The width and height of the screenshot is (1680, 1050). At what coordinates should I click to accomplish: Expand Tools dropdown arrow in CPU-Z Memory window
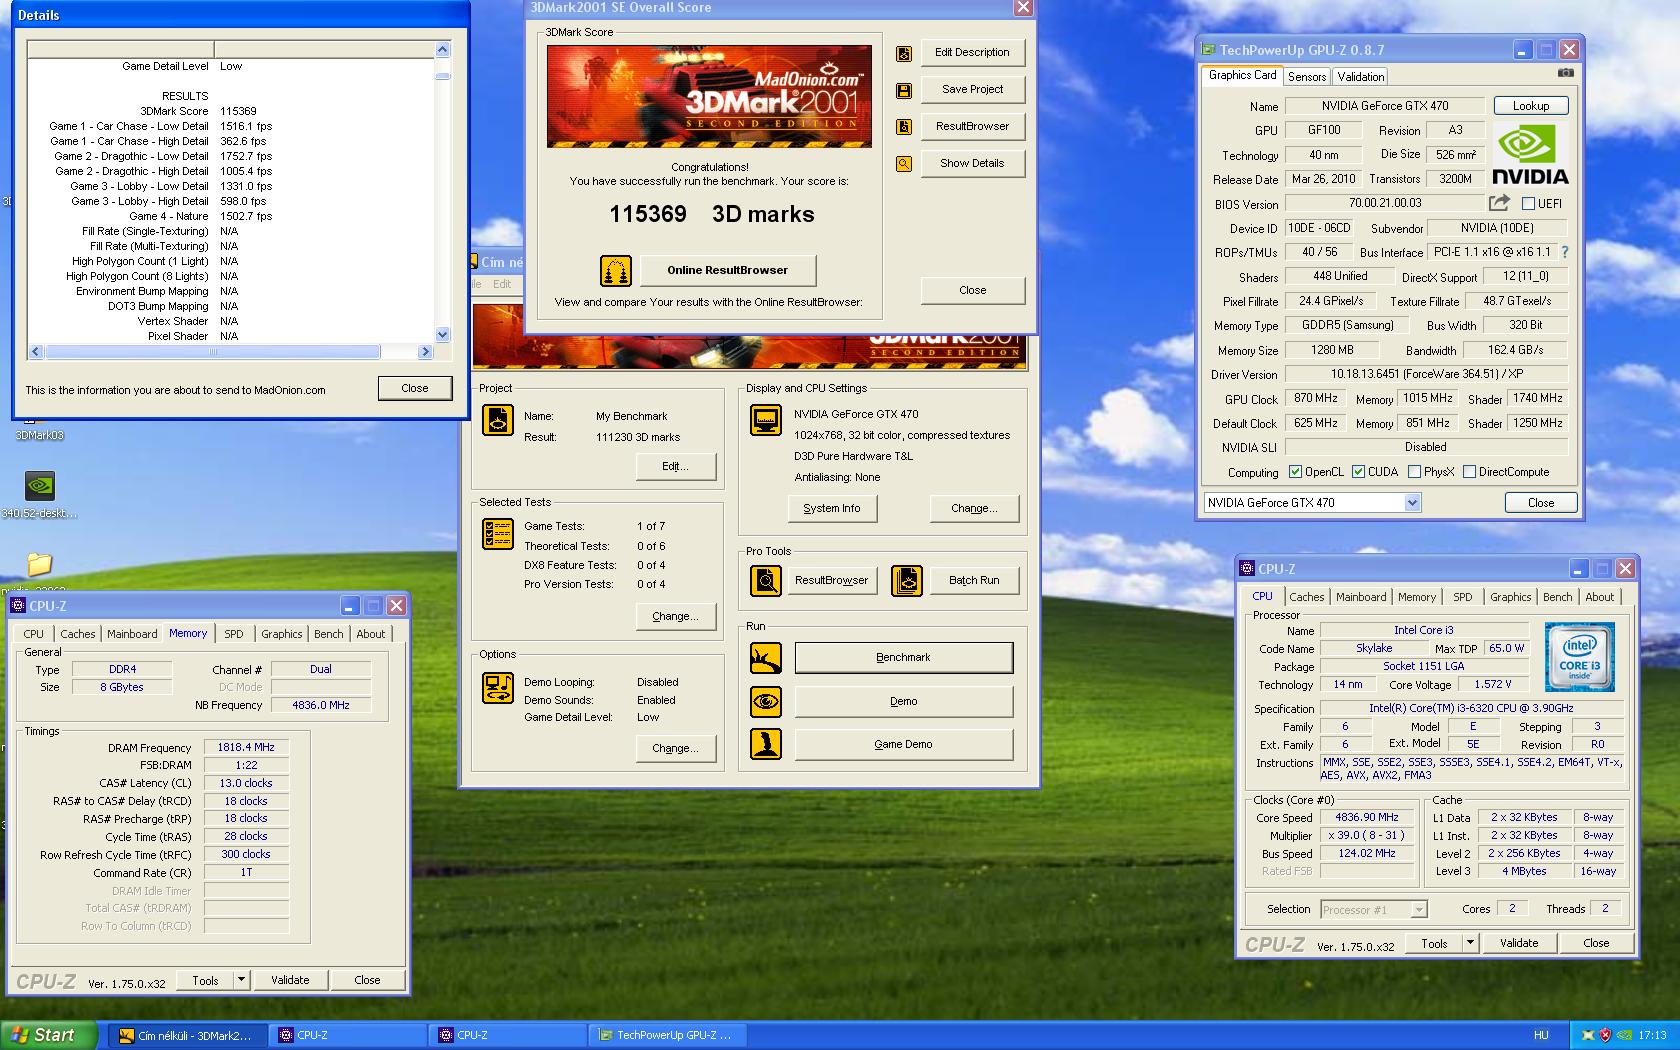coord(241,980)
